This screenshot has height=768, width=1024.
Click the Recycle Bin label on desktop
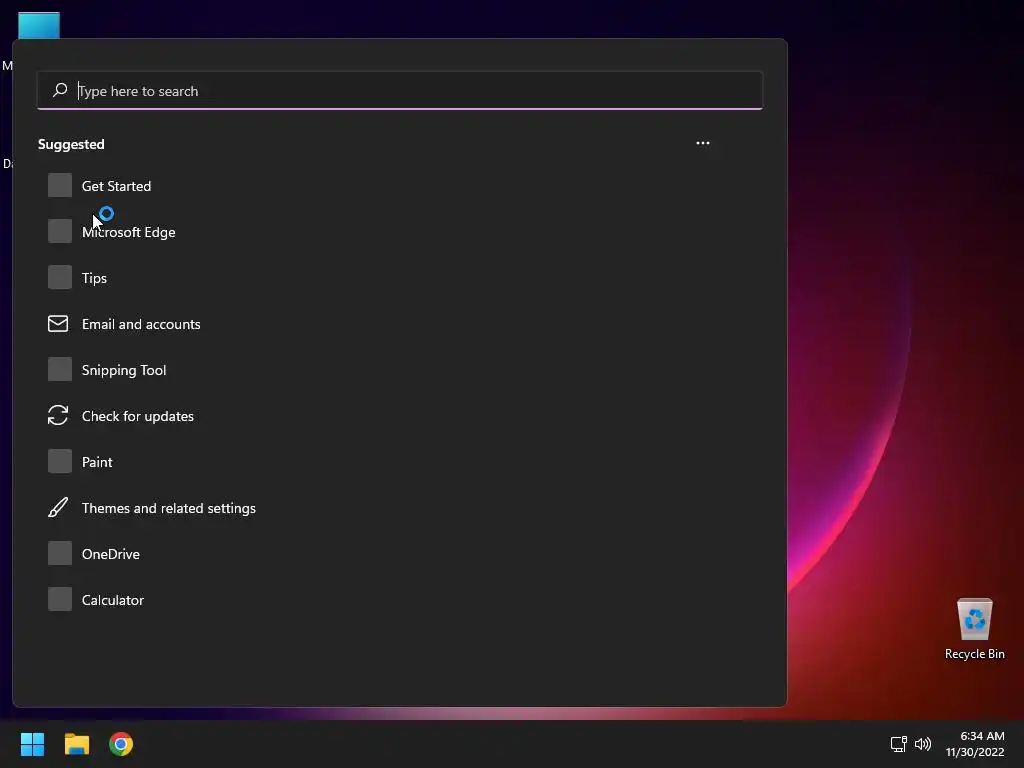tap(974, 654)
